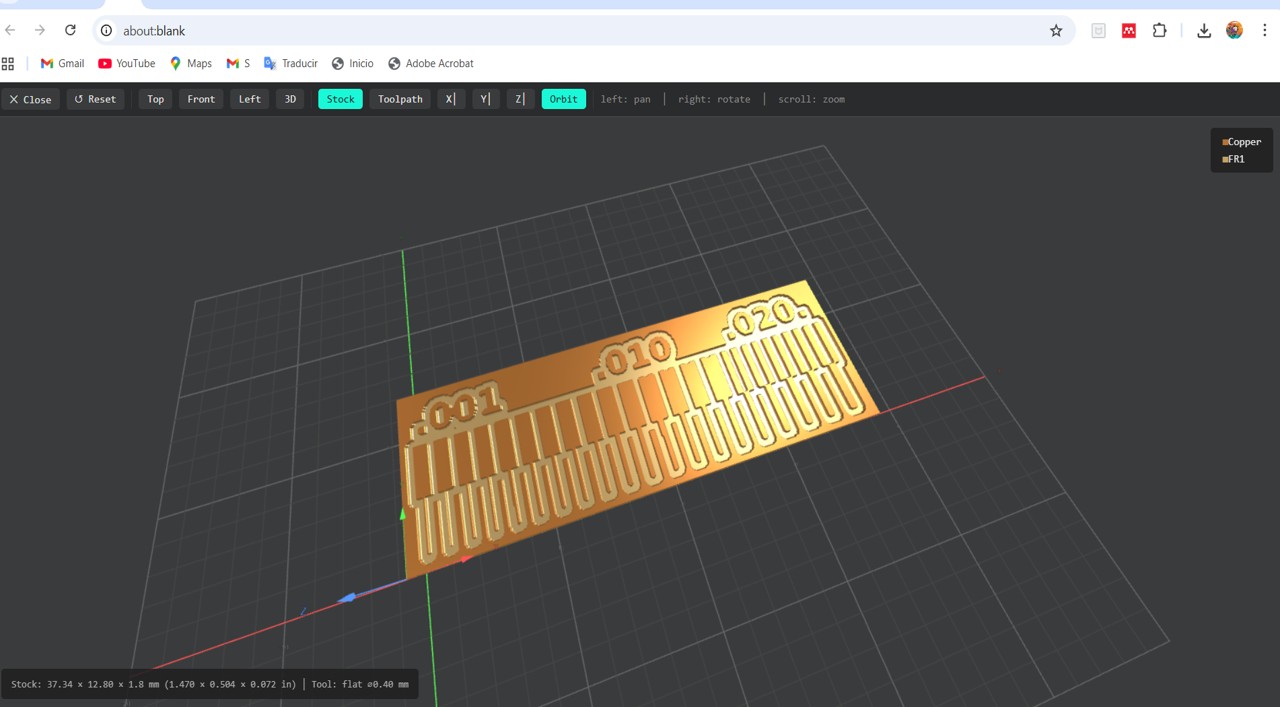Open the YouTube bookmark
Image resolution: width=1280 pixels, height=707 pixels.
coord(126,63)
